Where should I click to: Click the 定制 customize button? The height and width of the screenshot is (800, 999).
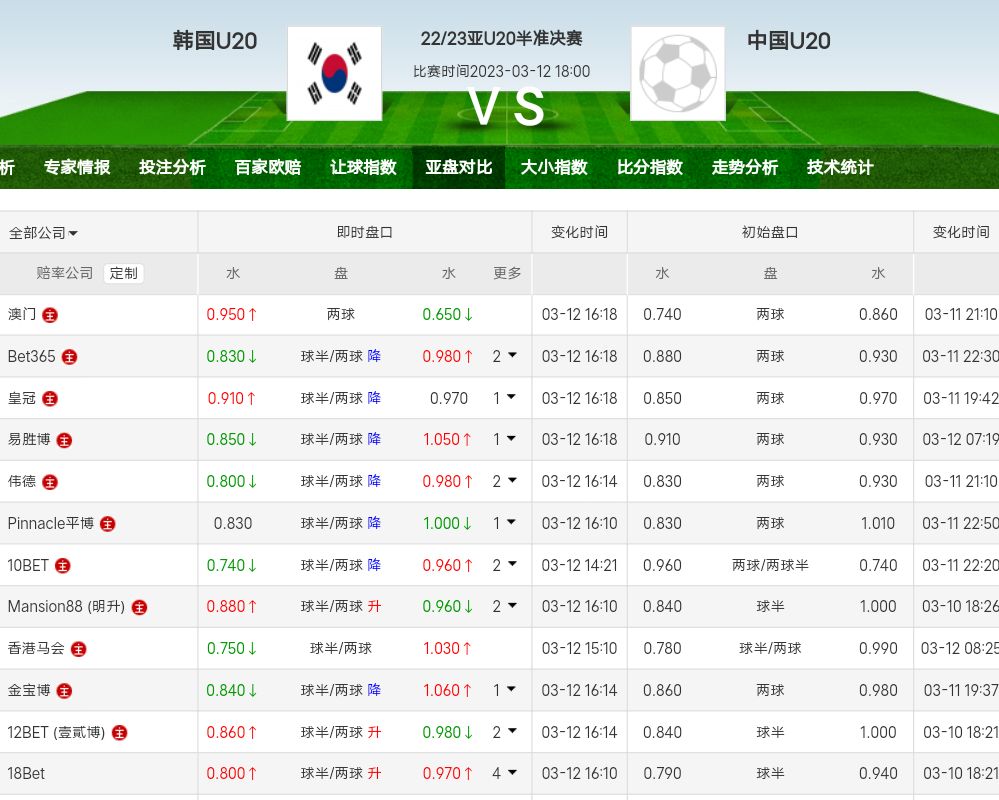click(124, 273)
